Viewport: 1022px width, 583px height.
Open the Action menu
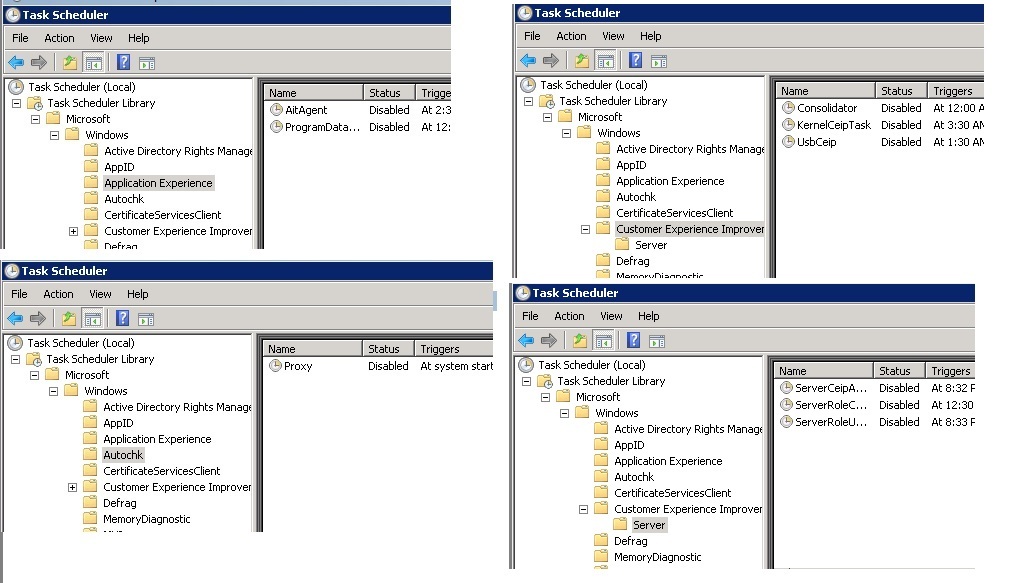click(x=59, y=38)
